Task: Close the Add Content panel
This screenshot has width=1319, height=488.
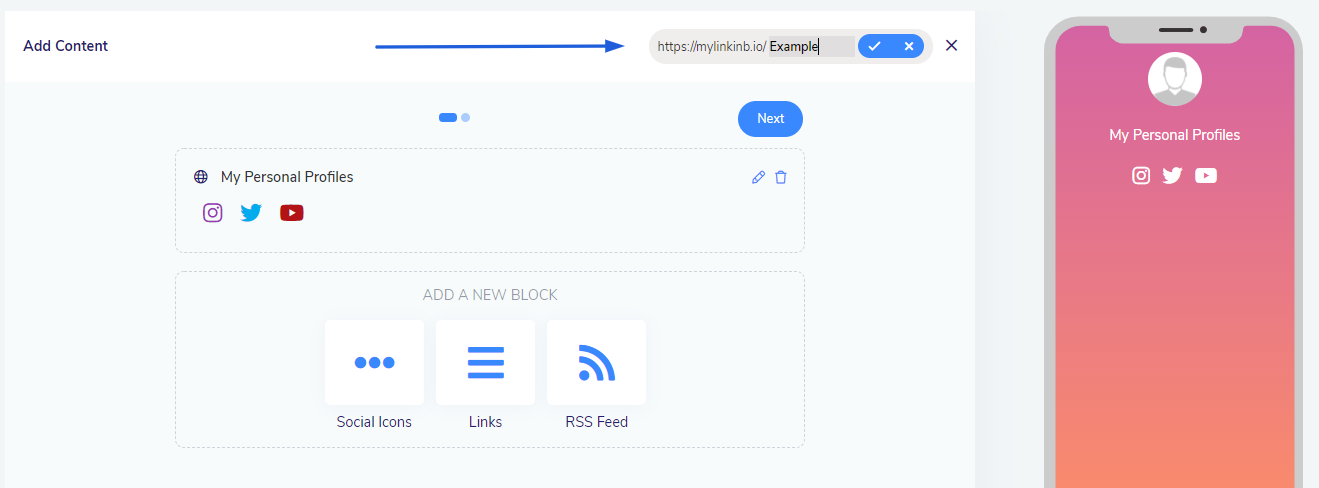Action: 951,45
